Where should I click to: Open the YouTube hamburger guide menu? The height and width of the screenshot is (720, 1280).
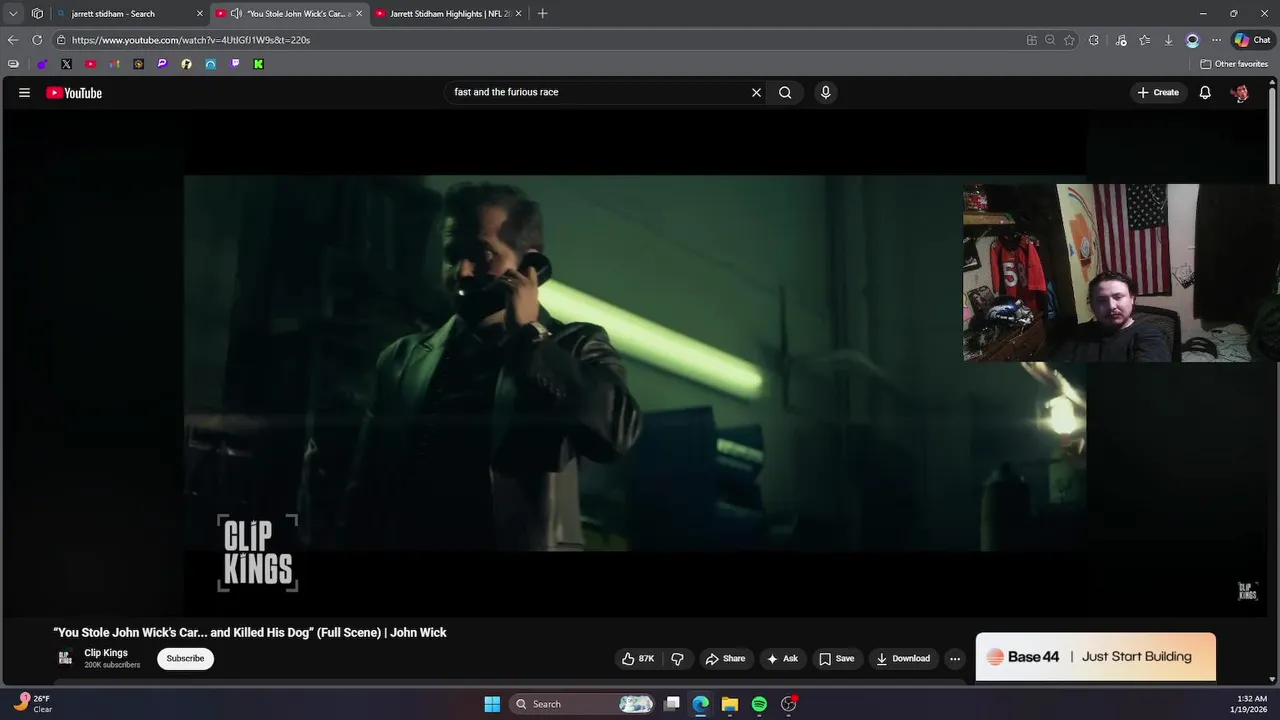point(24,93)
